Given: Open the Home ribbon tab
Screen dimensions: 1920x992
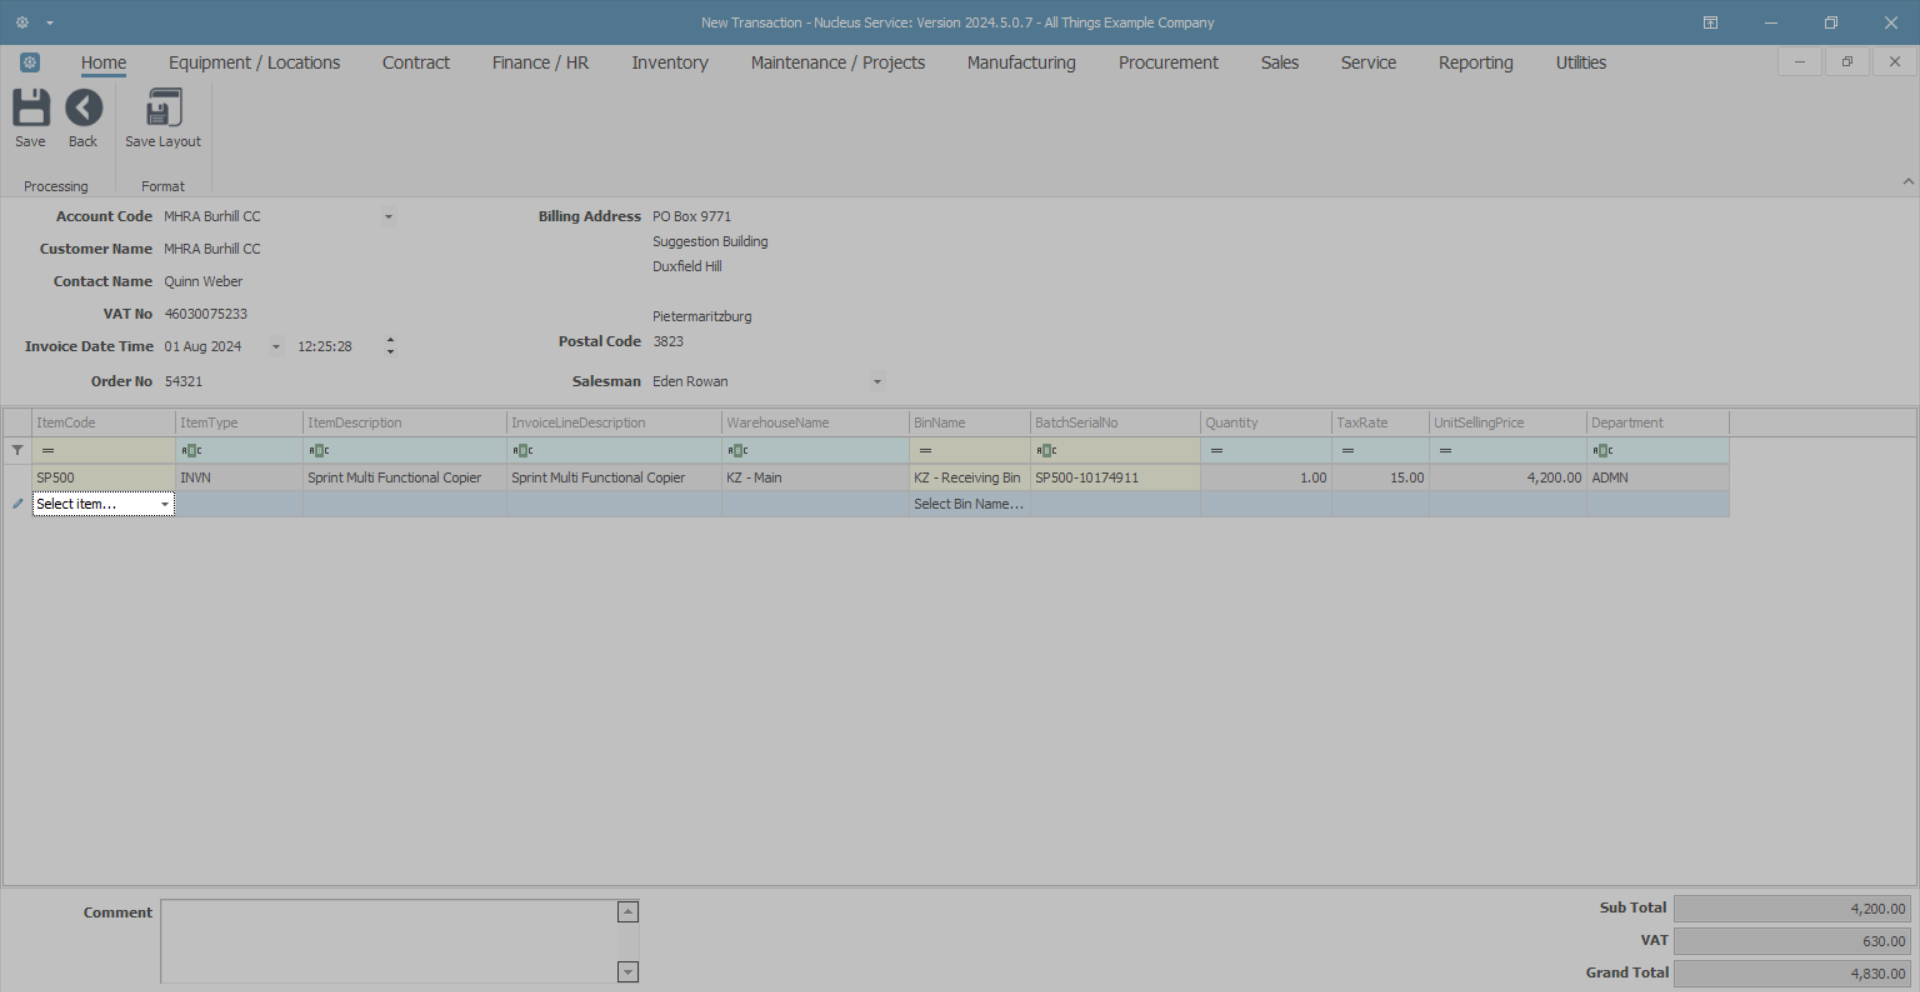Looking at the screenshot, I should (104, 62).
